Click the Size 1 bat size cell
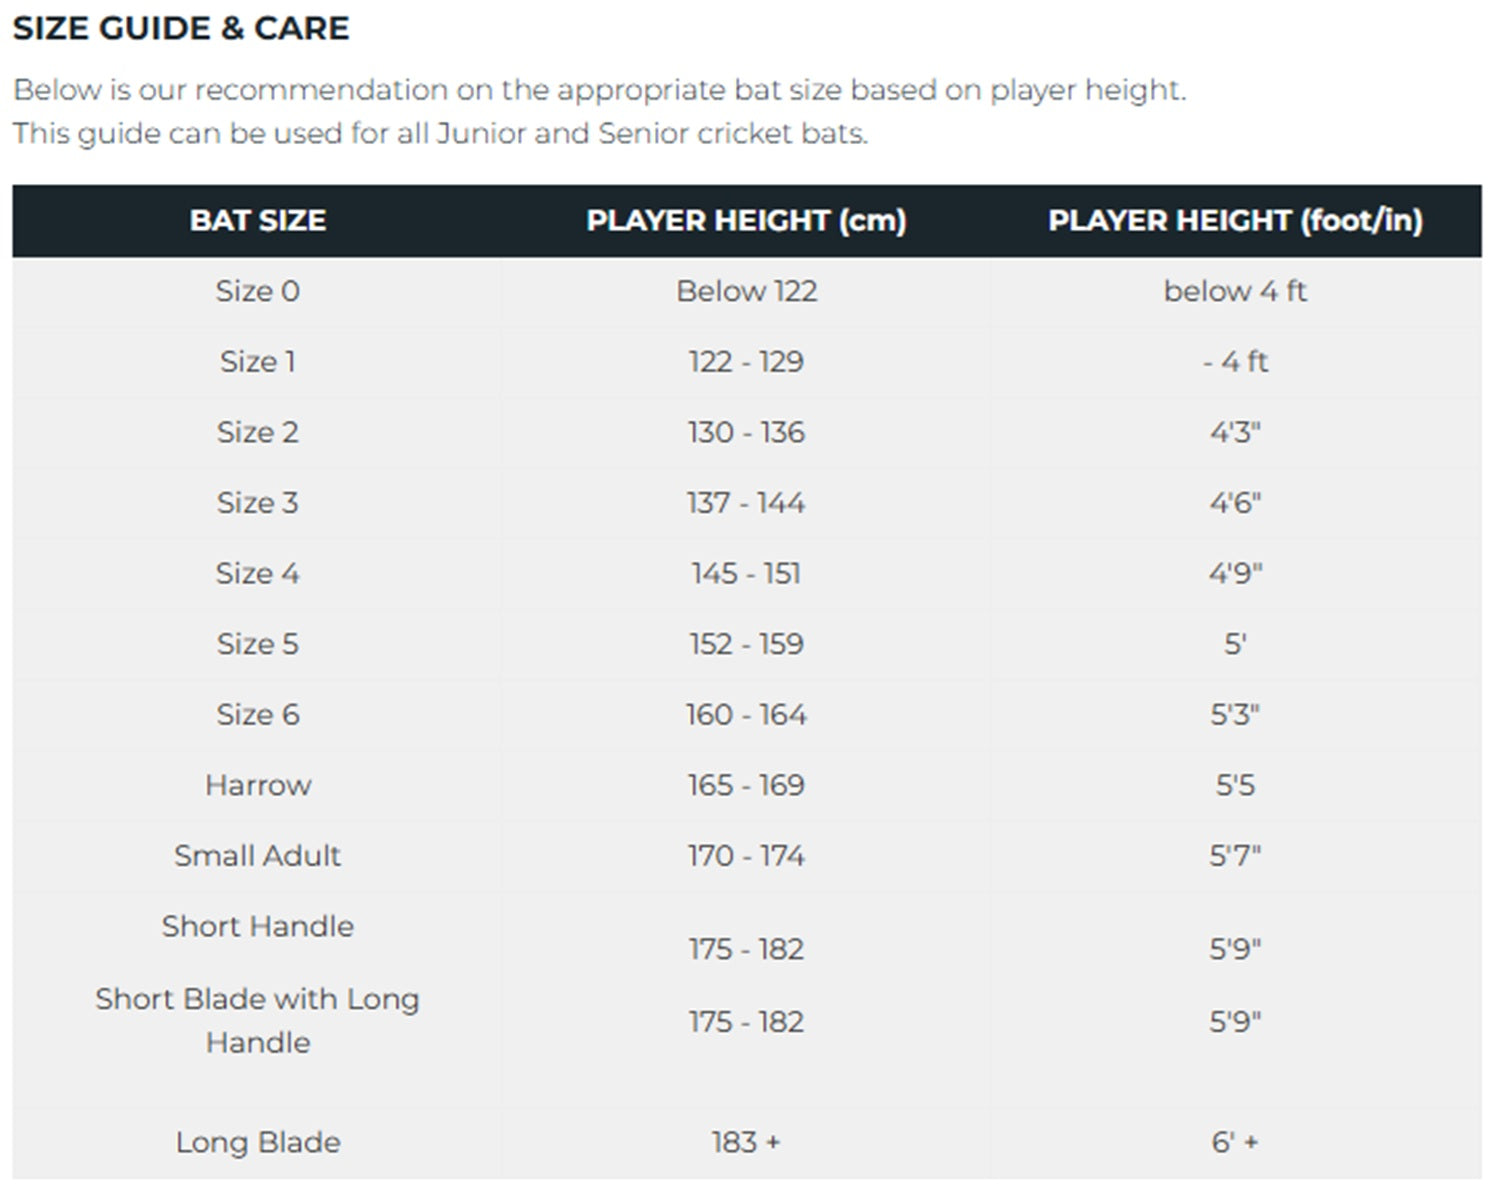1488x1200 pixels. [257, 362]
